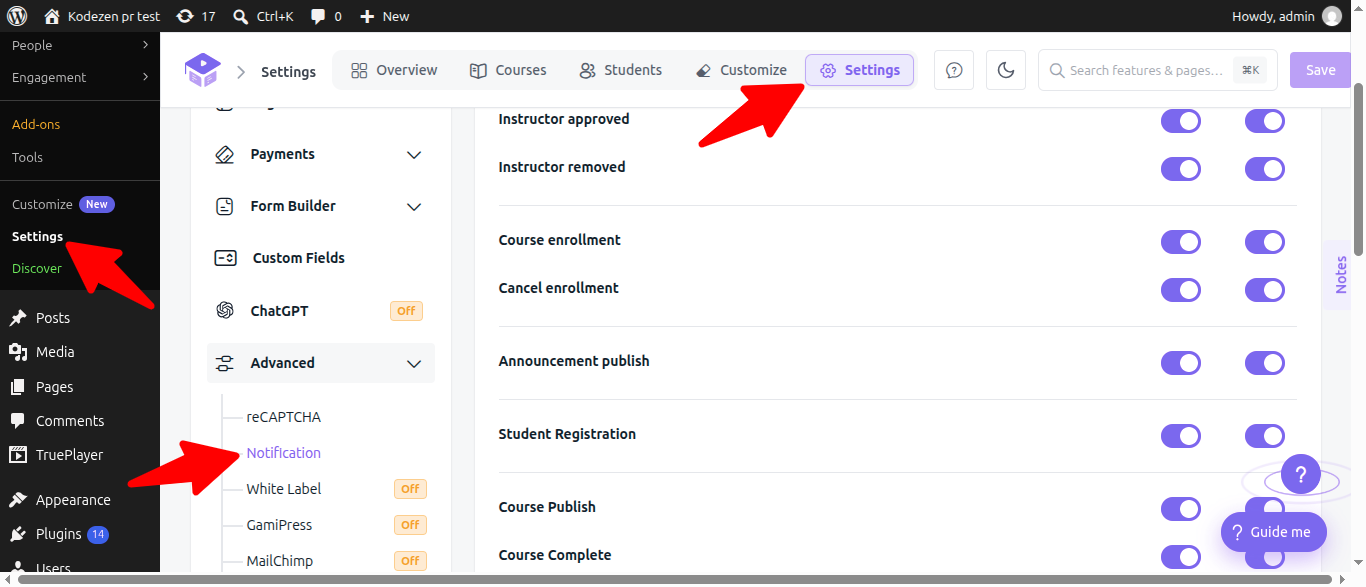Select the Settings tab in the header
Image resolution: width=1366 pixels, height=587 pixels.
click(x=860, y=70)
